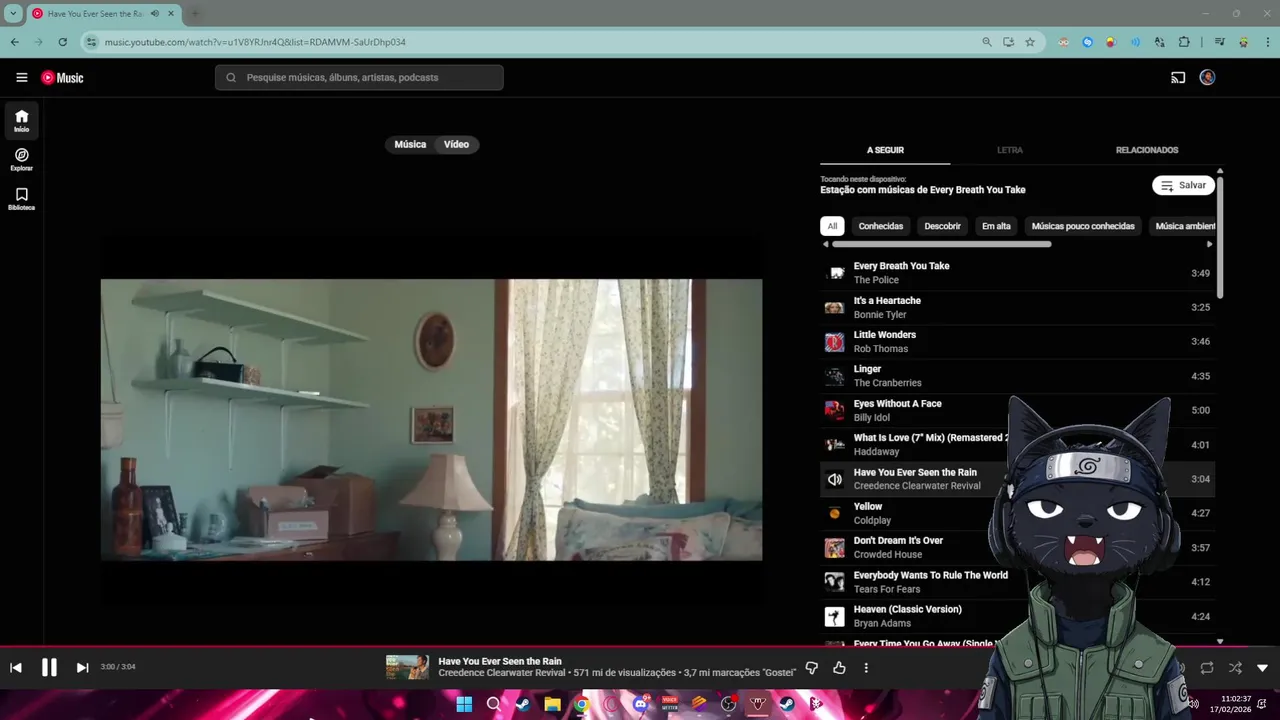
Task: Open Biblioteca in the sidebar
Action: tap(22, 198)
